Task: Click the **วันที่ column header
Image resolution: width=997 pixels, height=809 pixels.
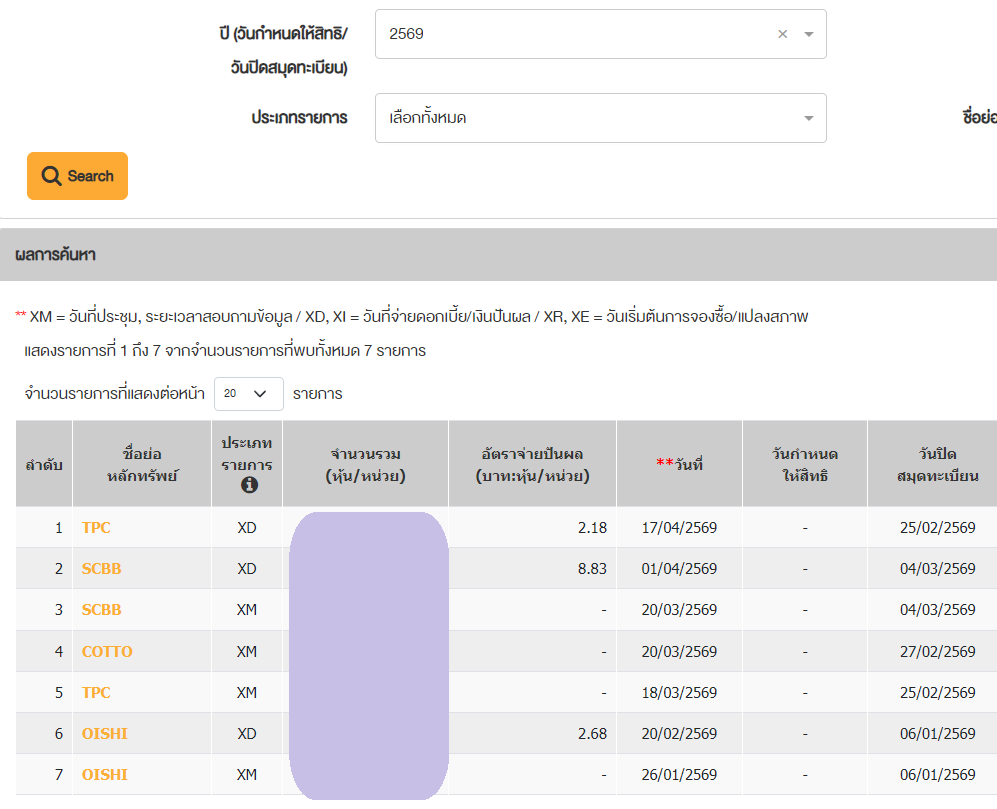Action: 679,464
